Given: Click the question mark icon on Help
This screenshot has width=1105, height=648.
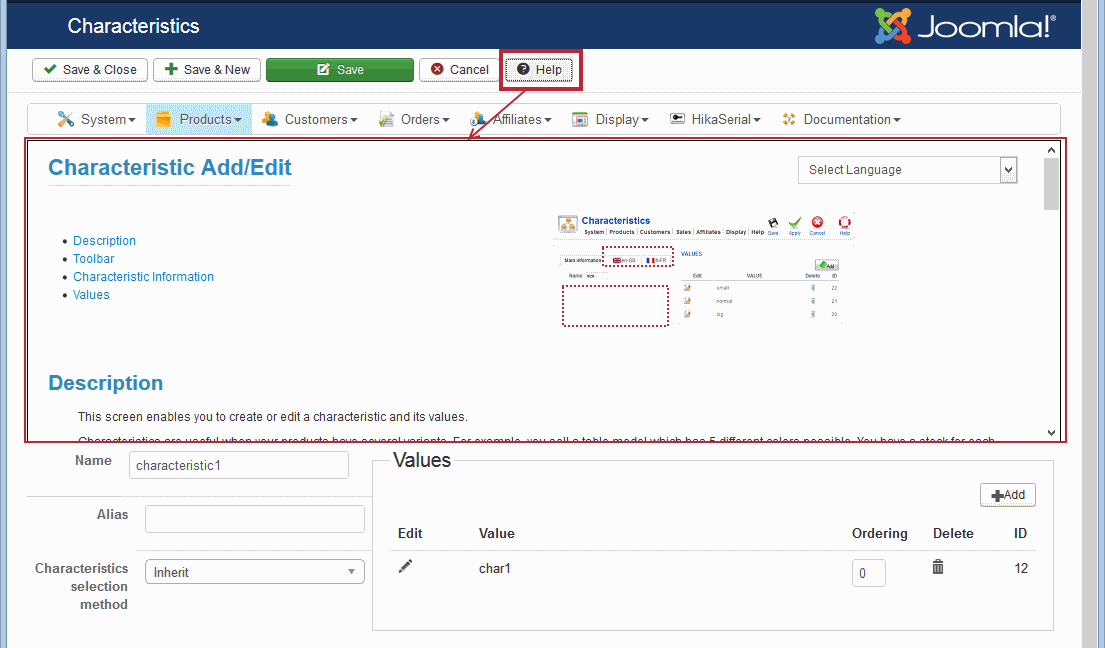Looking at the screenshot, I should tap(523, 69).
